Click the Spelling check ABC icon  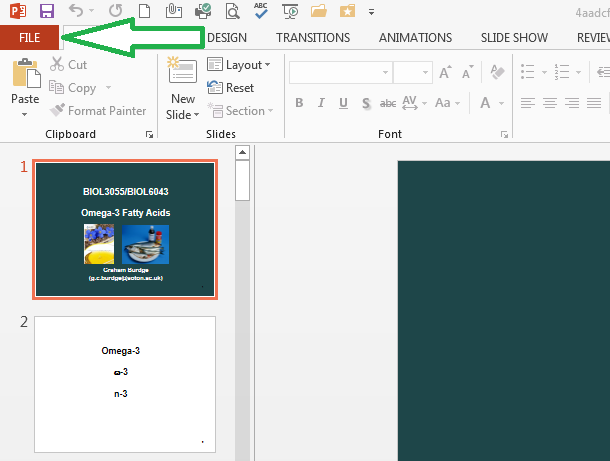click(x=261, y=11)
